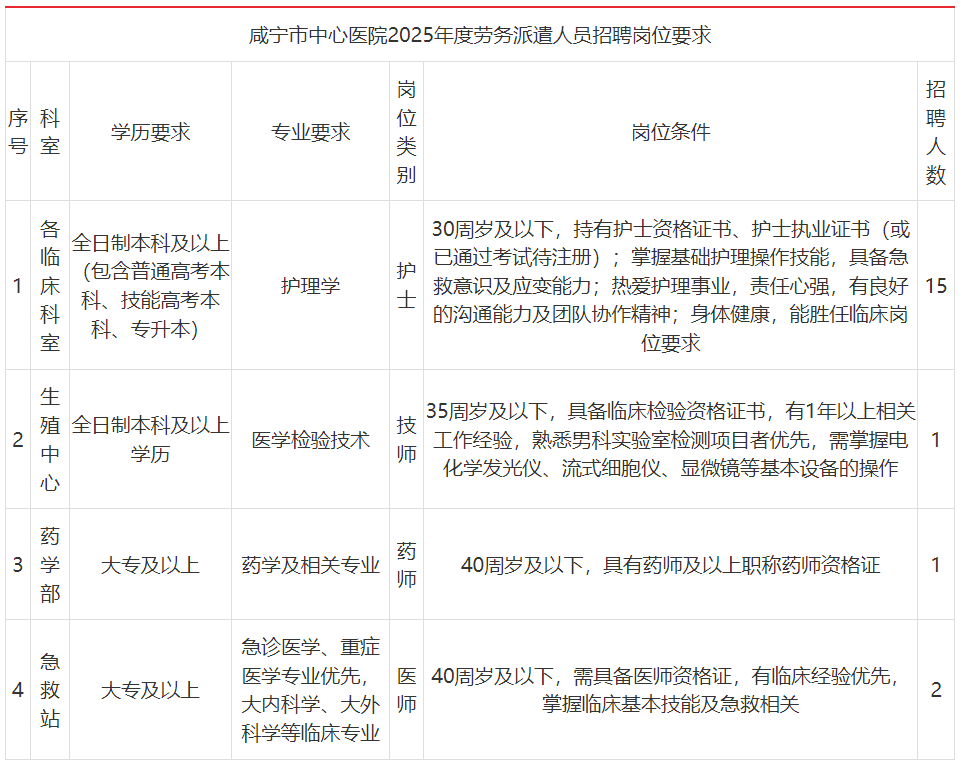Click recruitment number 1 in 生殖中心 row
Screen dimensions: 963x767
[x=935, y=440]
